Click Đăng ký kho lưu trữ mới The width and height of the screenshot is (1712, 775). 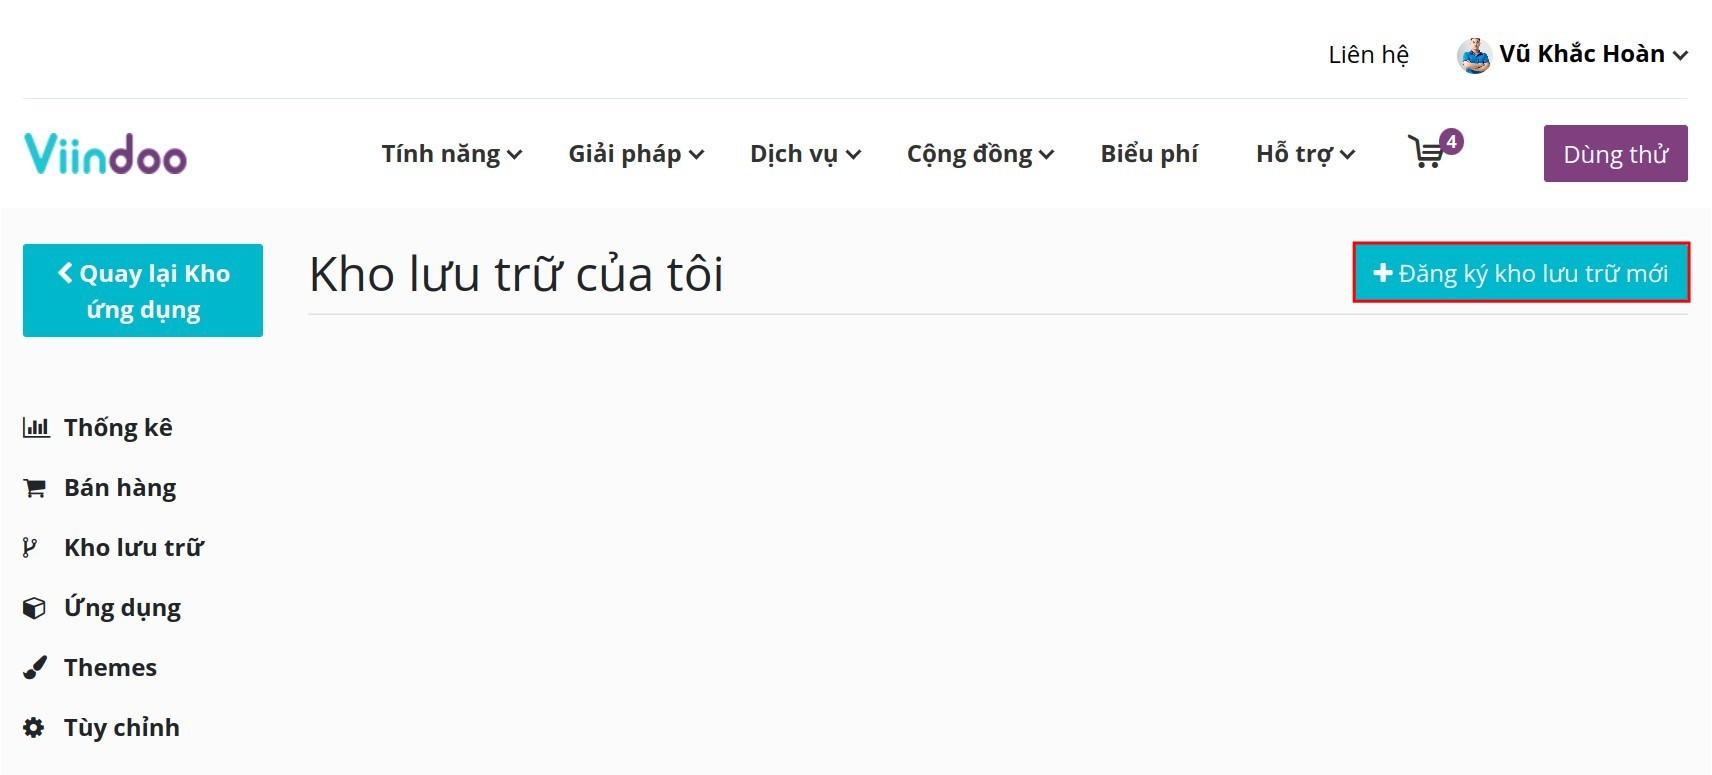(x=1522, y=272)
